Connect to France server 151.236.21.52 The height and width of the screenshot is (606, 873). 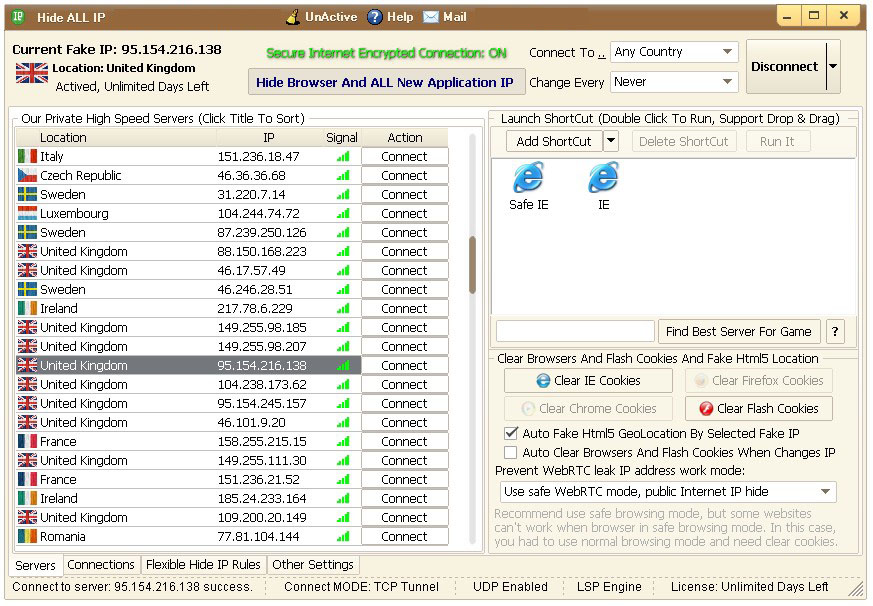[405, 480]
